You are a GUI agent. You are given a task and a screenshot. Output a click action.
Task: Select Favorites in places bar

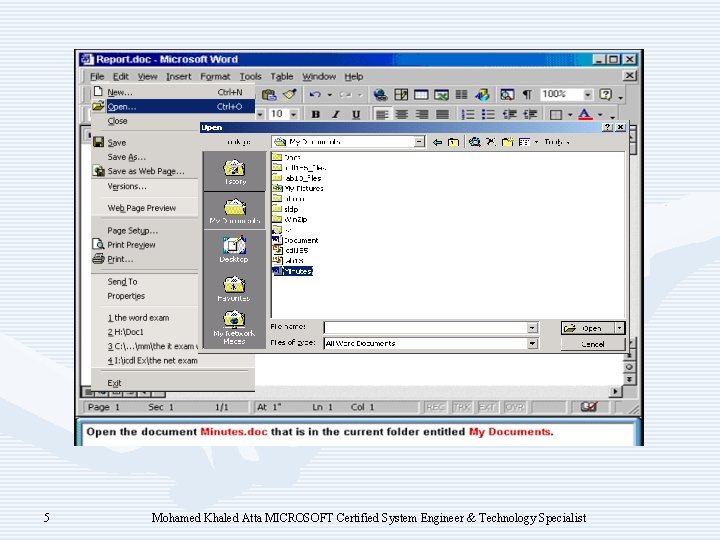point(234,288)
